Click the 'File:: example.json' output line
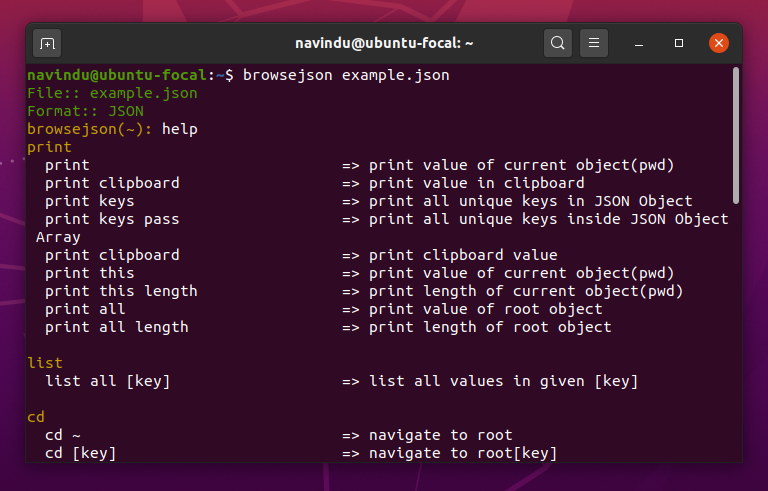Viewport: 768px width, 491px height. [112, 93]
